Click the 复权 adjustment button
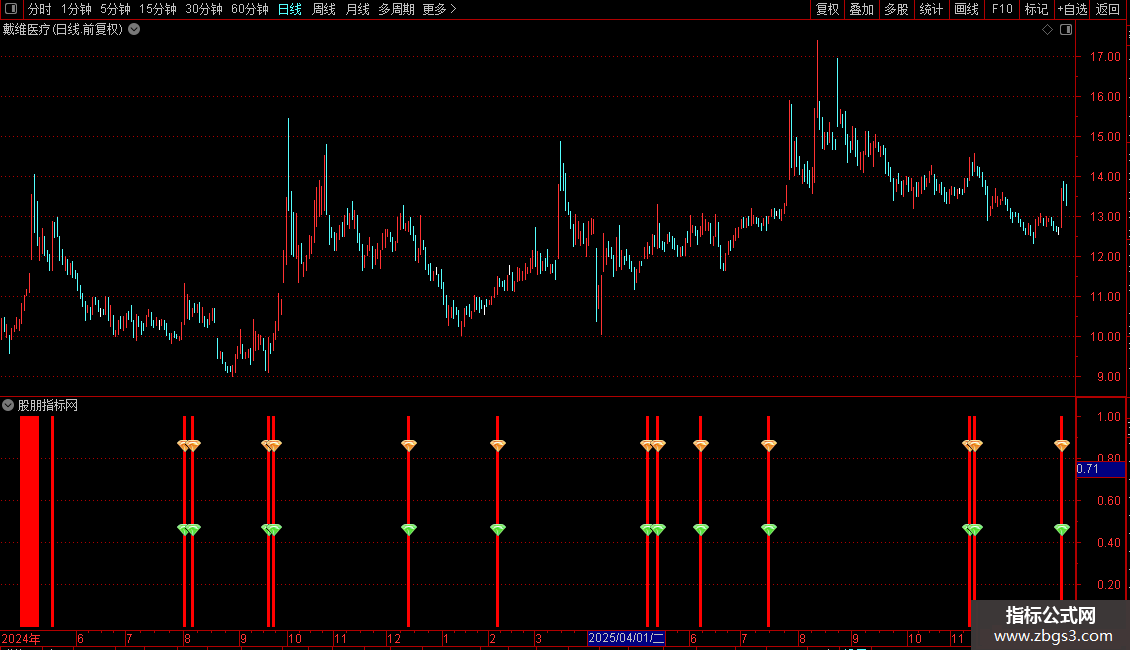The image size is (1130, 650). (x=827, y=9)
